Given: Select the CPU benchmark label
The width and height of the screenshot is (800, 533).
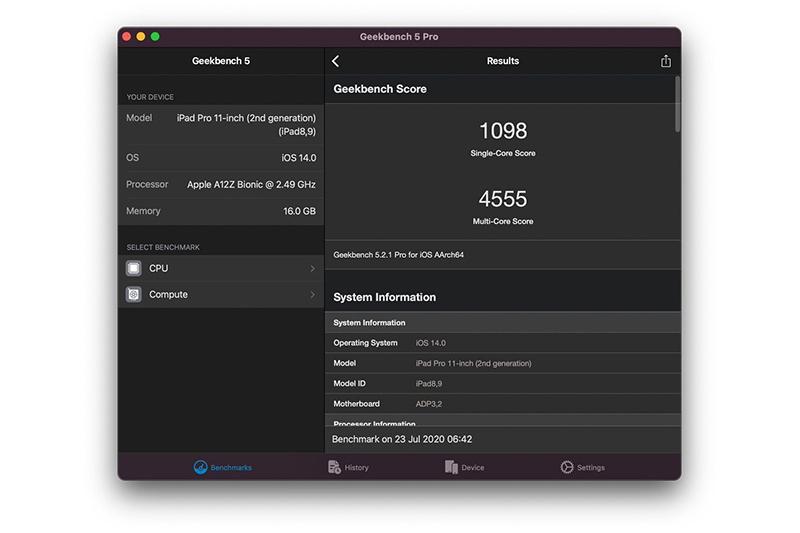Looking at the screenshot, I should pos(159,269).
